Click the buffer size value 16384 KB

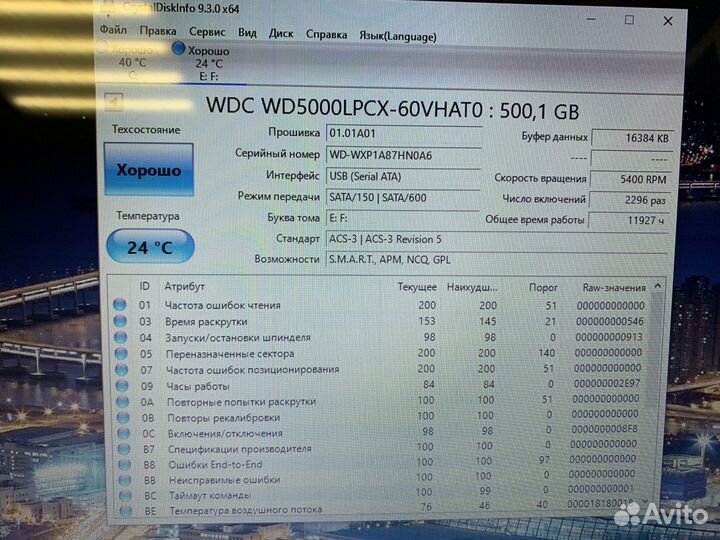tap(632, 138)
